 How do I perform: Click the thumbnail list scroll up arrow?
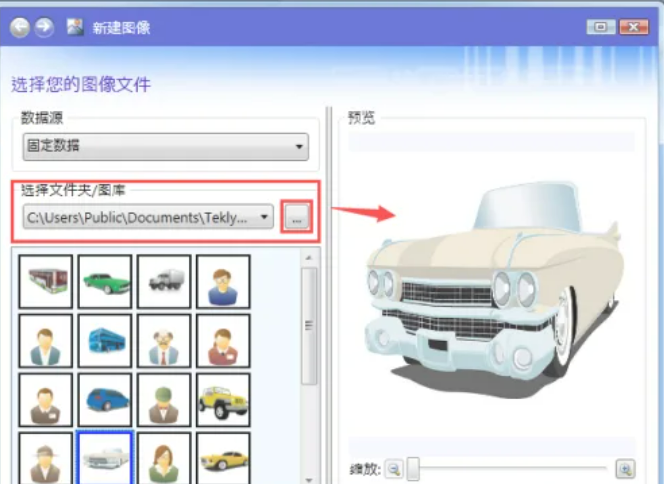coord(309,257)
